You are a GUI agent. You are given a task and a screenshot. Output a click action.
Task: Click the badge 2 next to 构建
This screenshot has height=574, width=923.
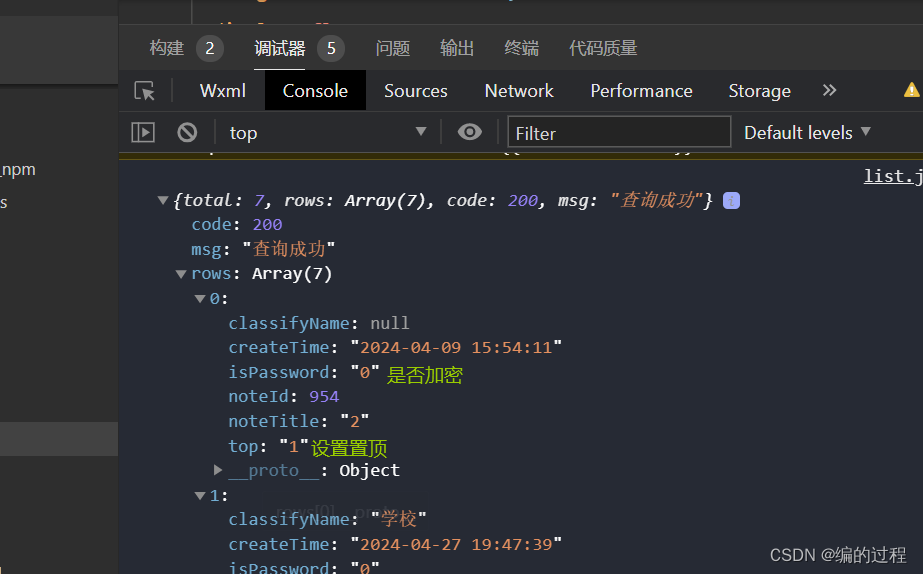coord(210,48)
